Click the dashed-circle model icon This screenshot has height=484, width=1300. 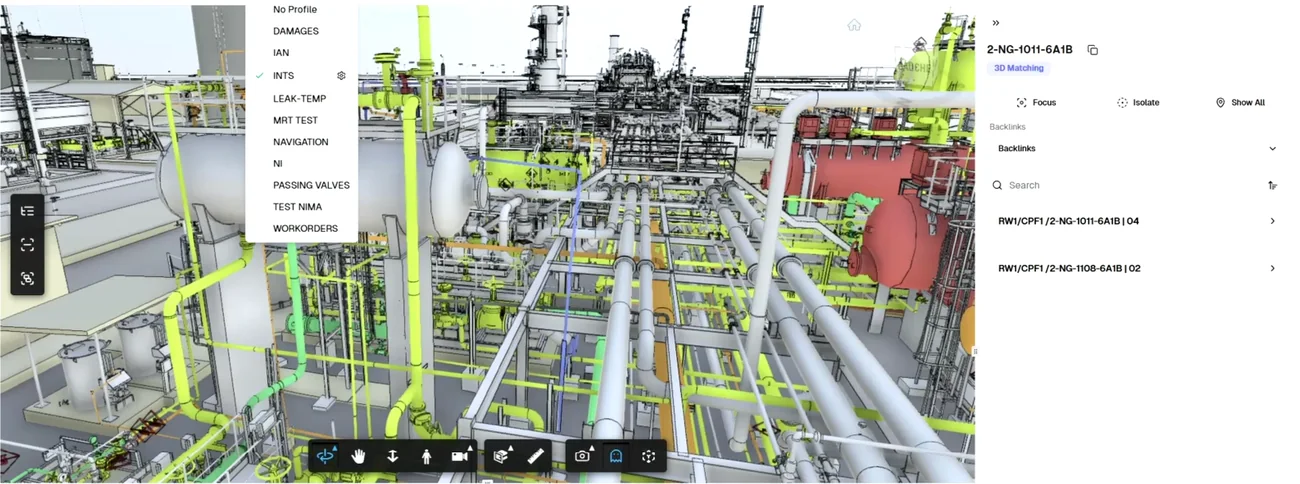[649, 456]
